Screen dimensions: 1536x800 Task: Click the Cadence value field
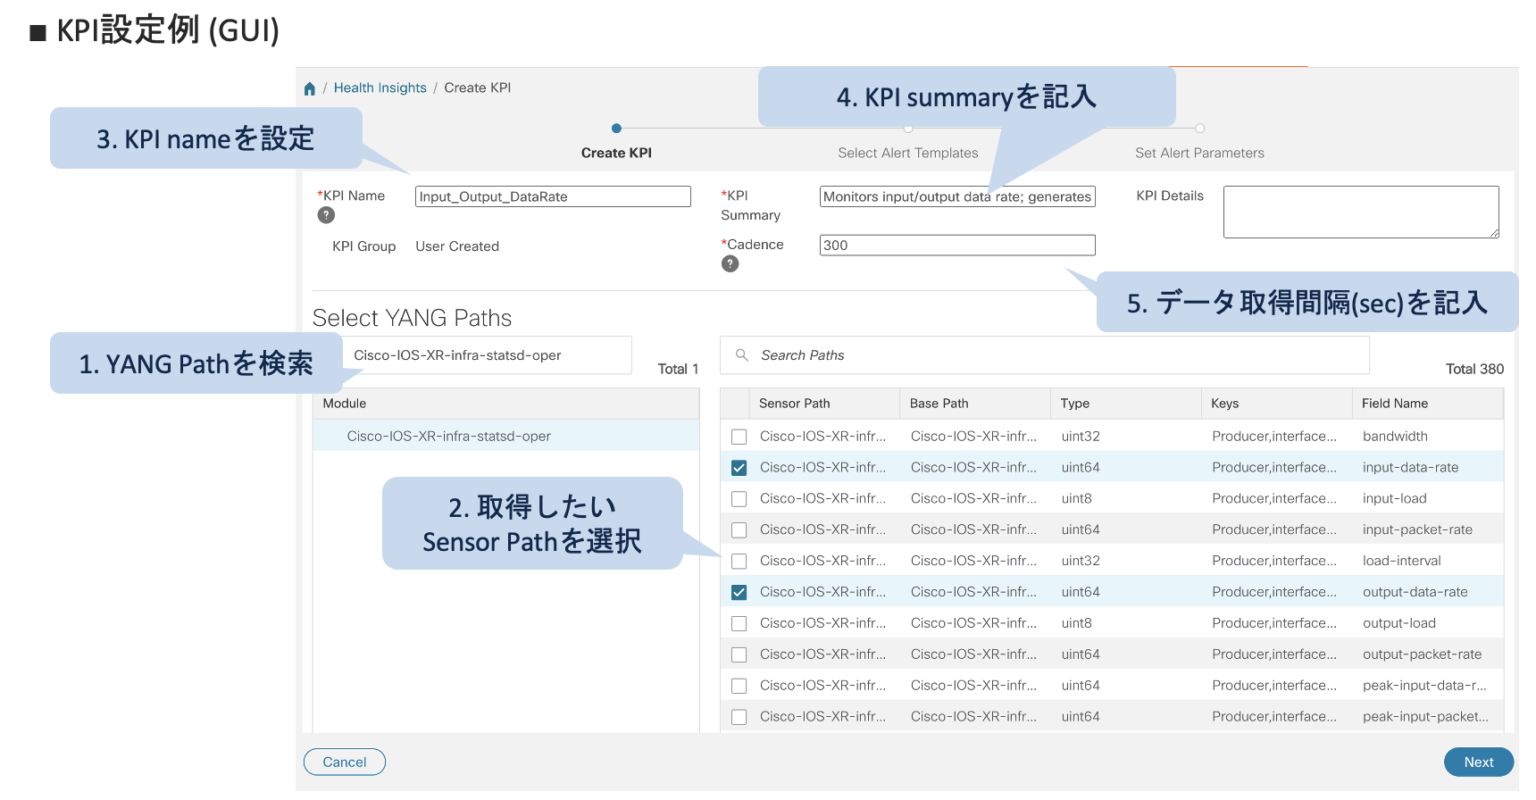point(956,245)
